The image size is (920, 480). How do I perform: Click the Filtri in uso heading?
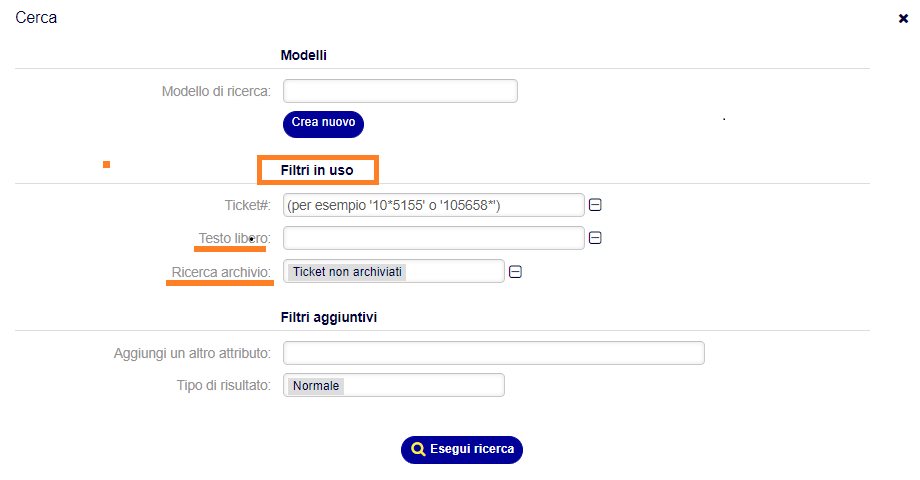point(317,170)
